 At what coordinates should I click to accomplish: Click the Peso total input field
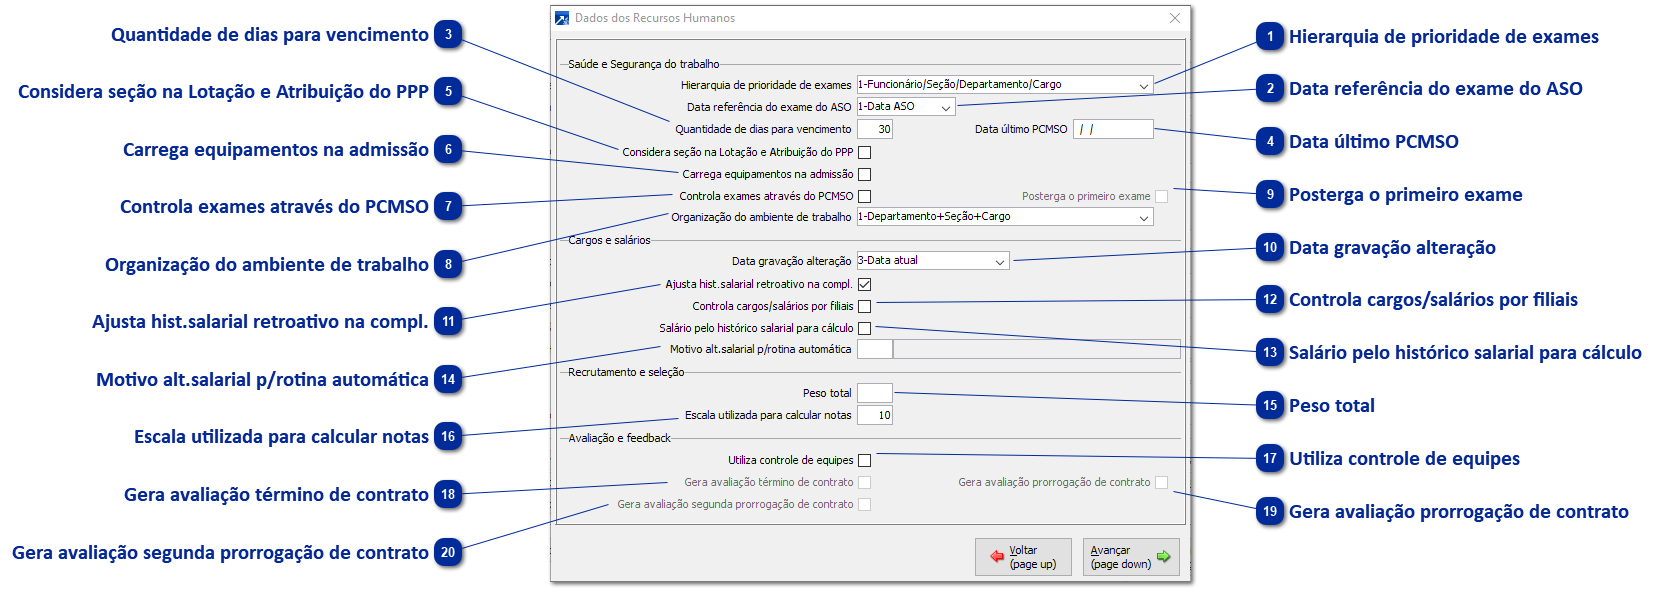[x=874, y=393]
